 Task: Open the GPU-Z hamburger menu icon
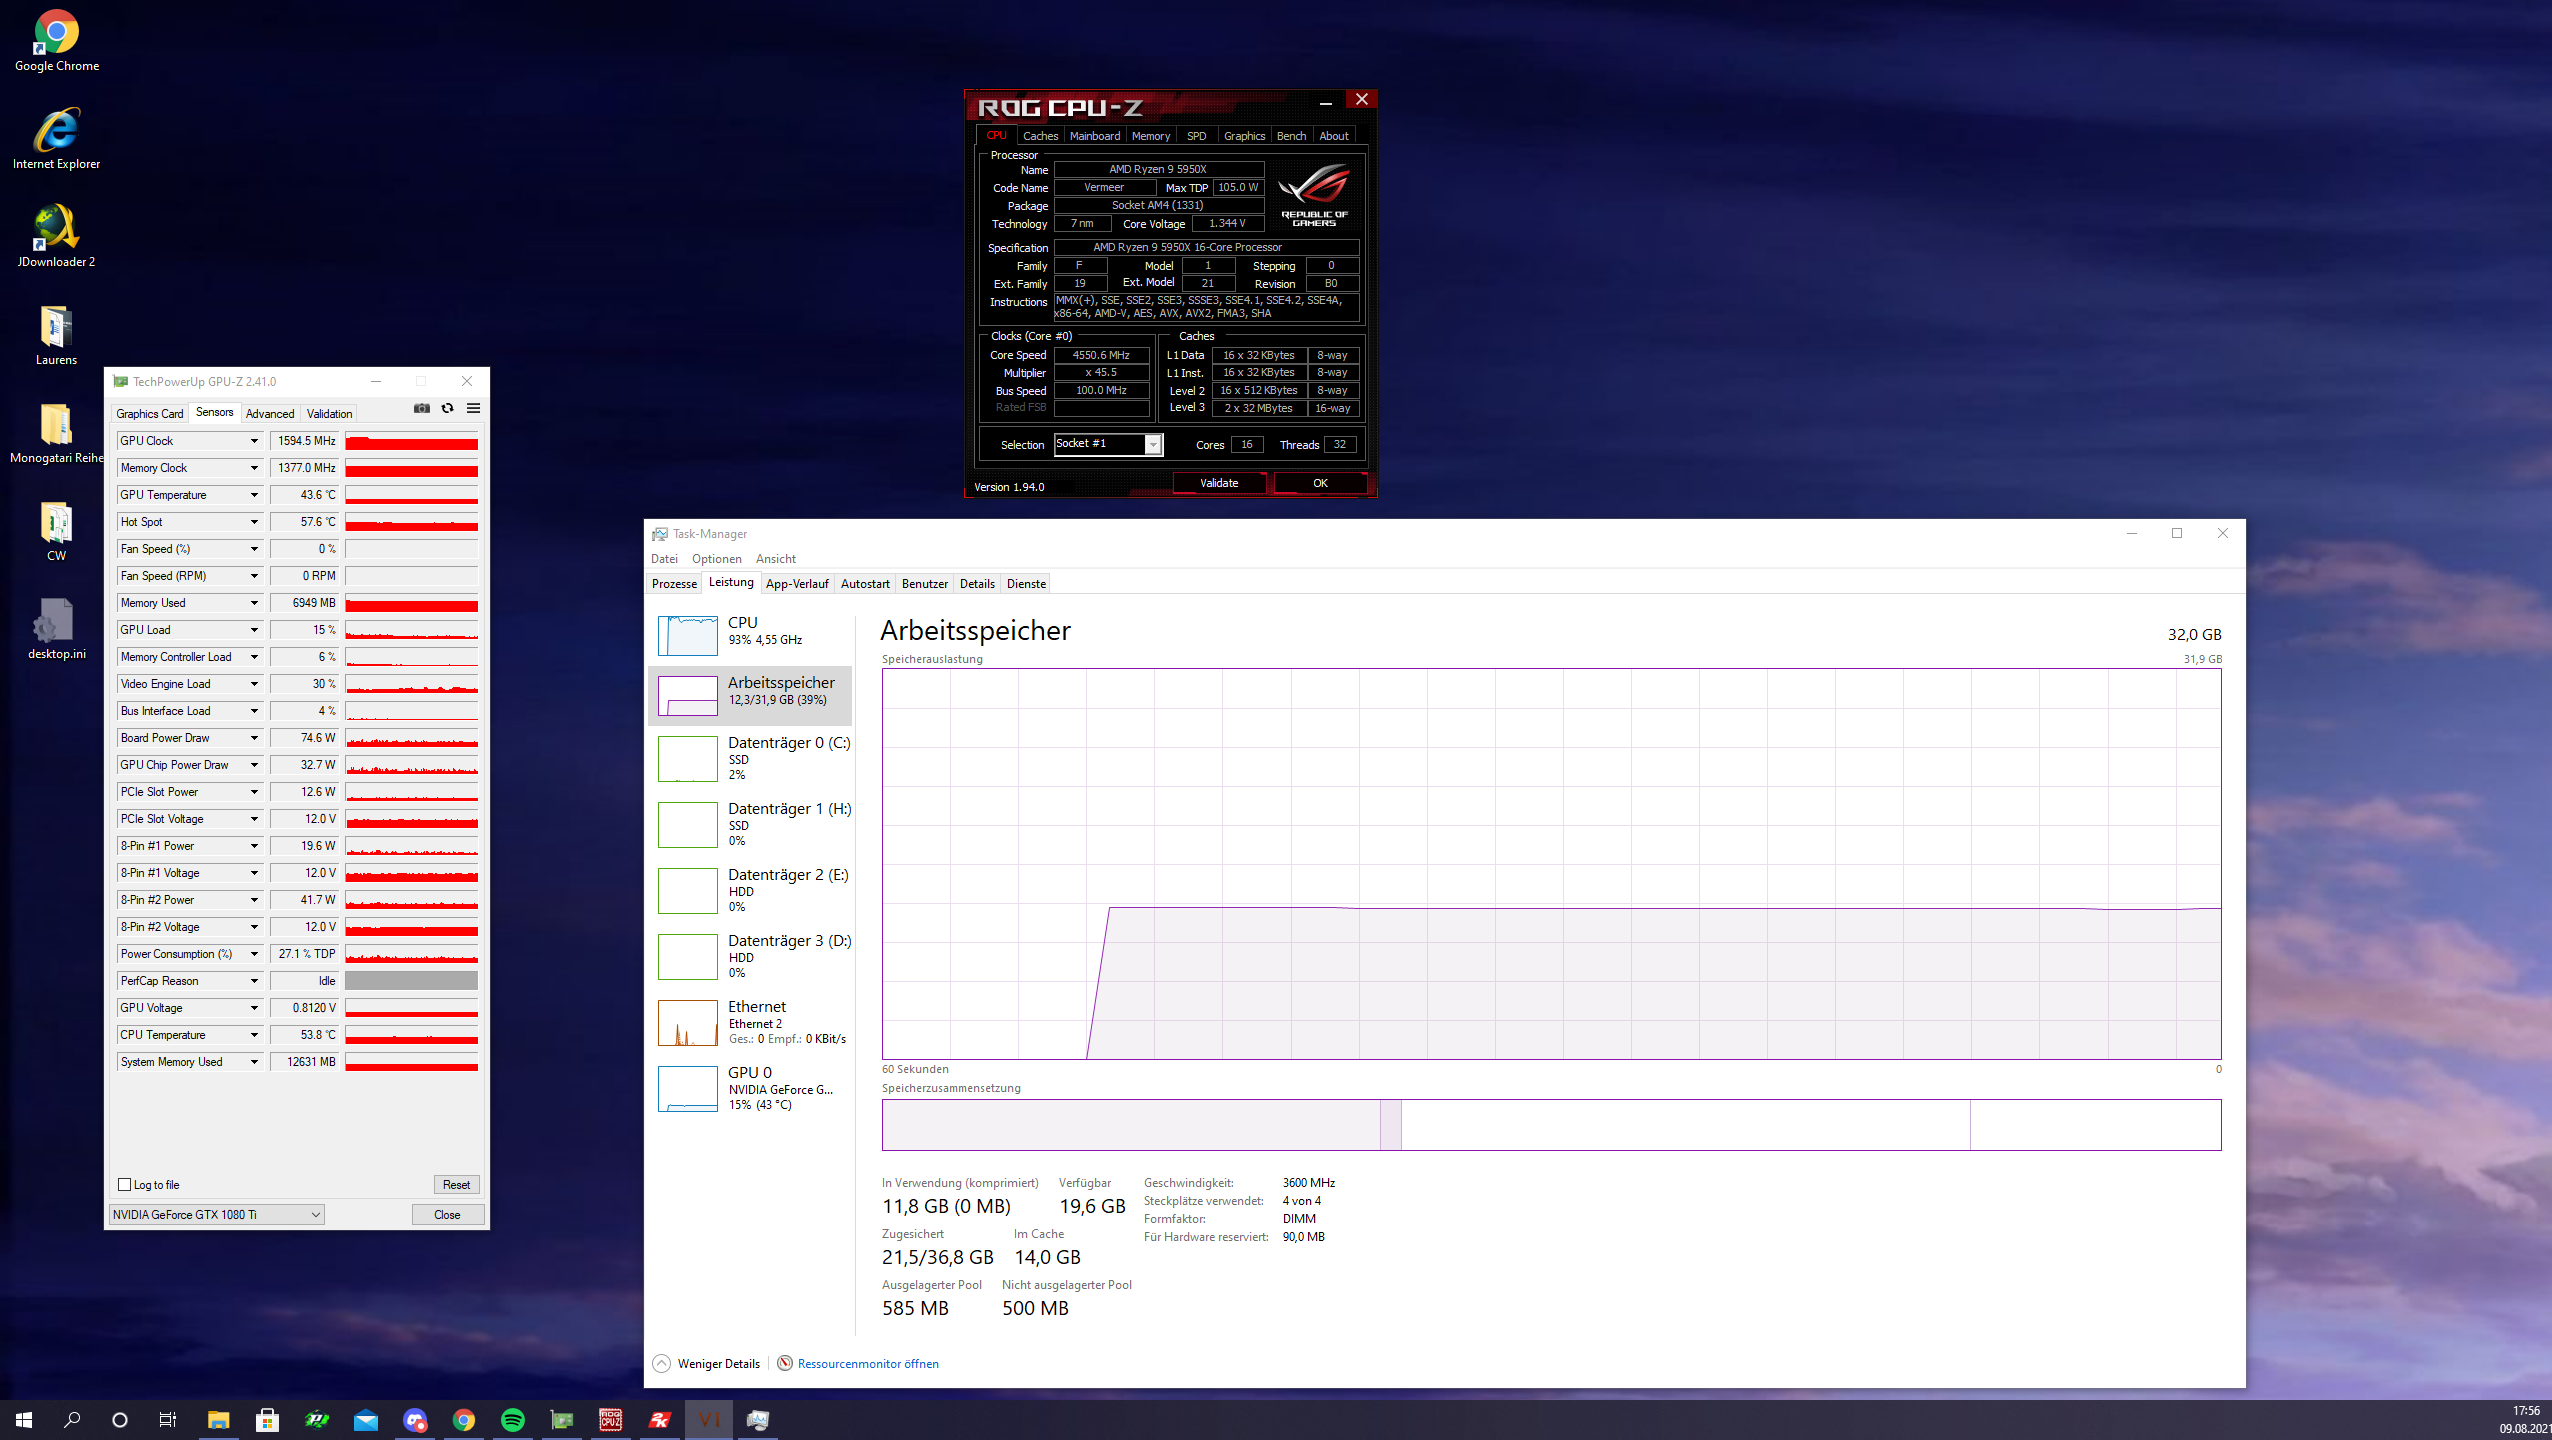pos(473,408)
